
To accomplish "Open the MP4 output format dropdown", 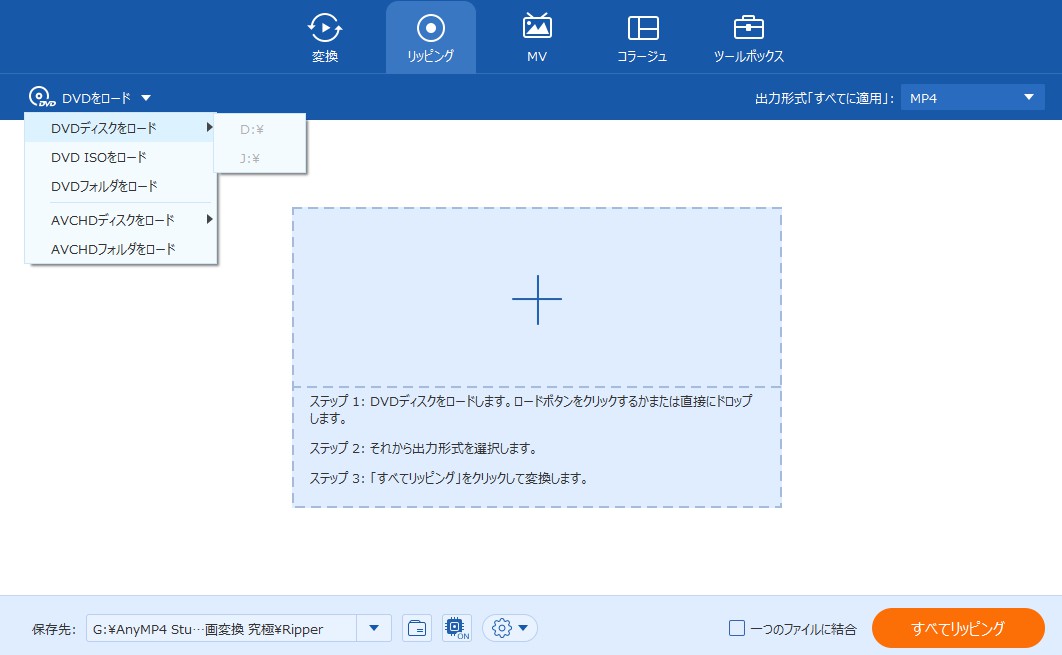I will (x=971, y=97).
